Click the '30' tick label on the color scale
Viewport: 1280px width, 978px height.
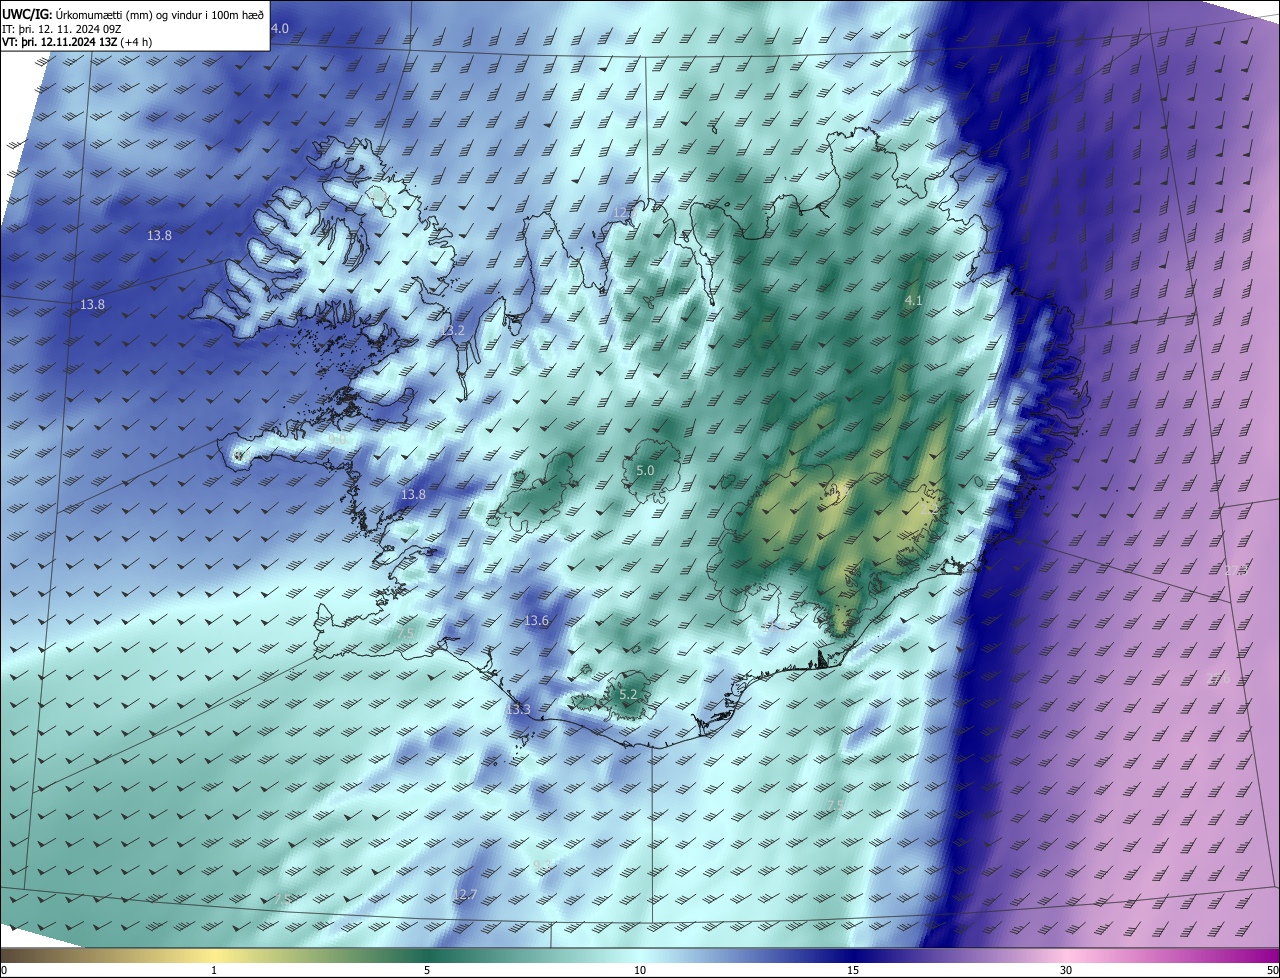[x=1066, y=970]
